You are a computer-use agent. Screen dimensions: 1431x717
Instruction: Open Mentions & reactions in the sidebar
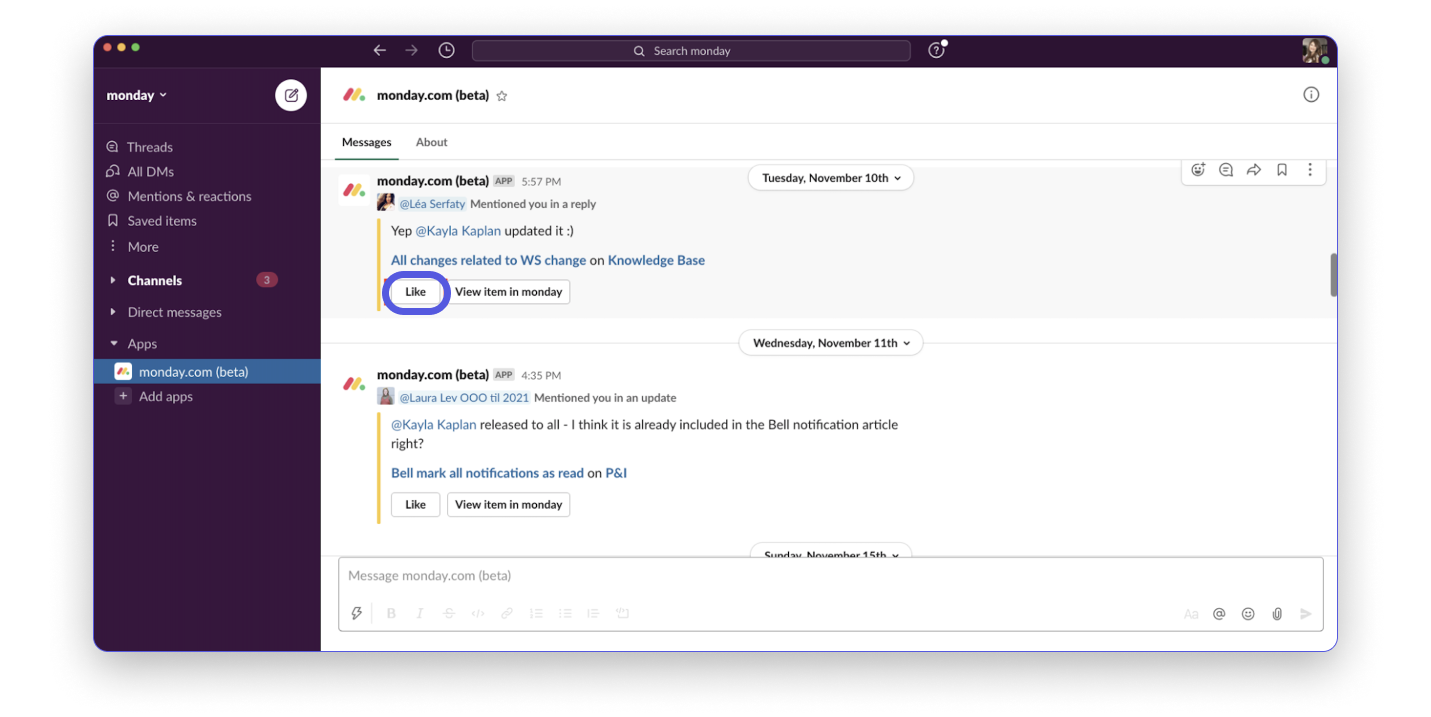point(179,196)
